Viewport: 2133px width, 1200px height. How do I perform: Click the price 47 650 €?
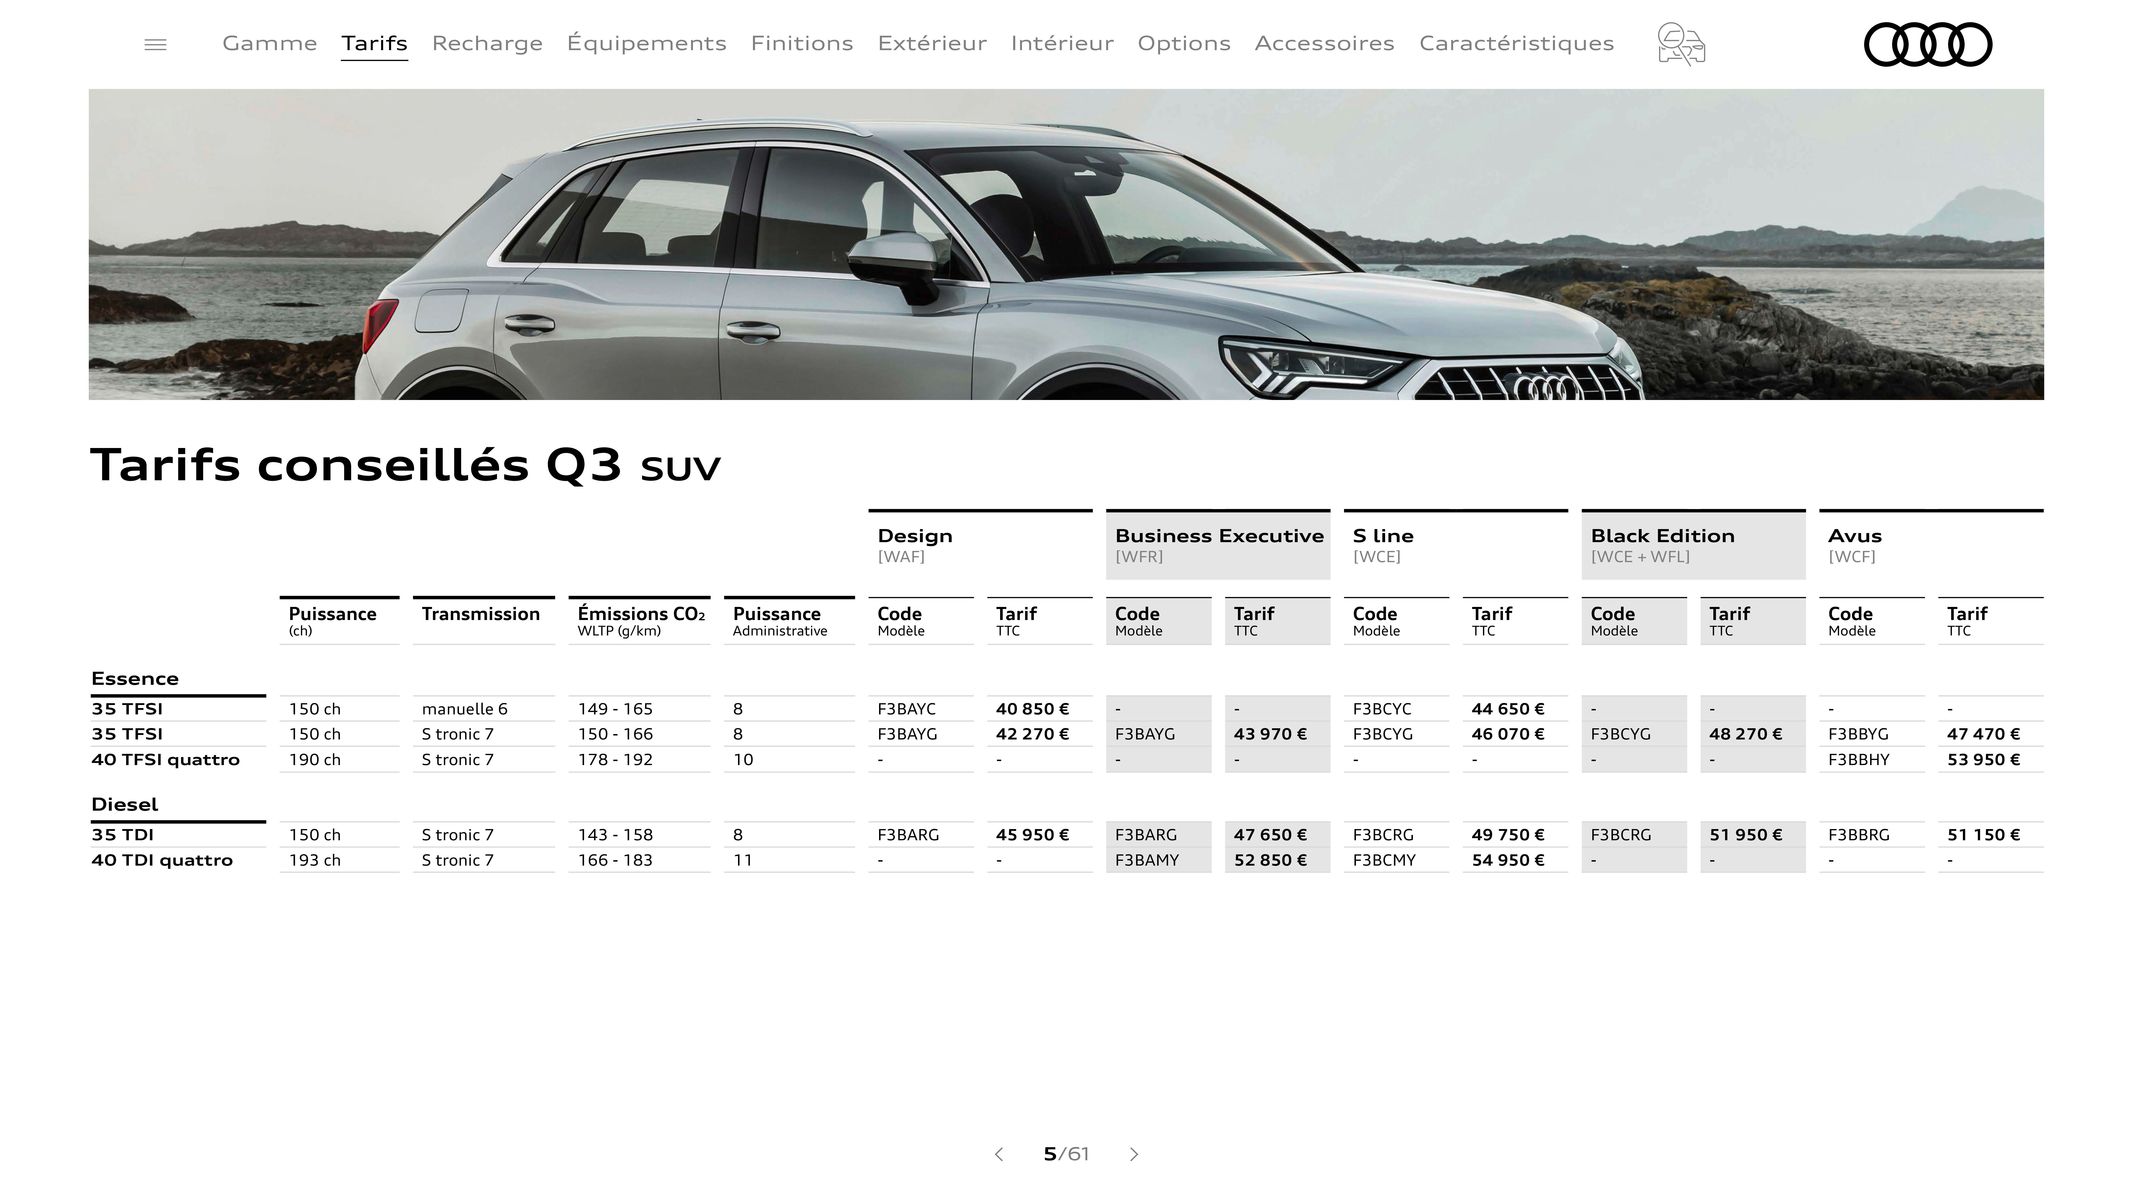[x=1270, y=834]
